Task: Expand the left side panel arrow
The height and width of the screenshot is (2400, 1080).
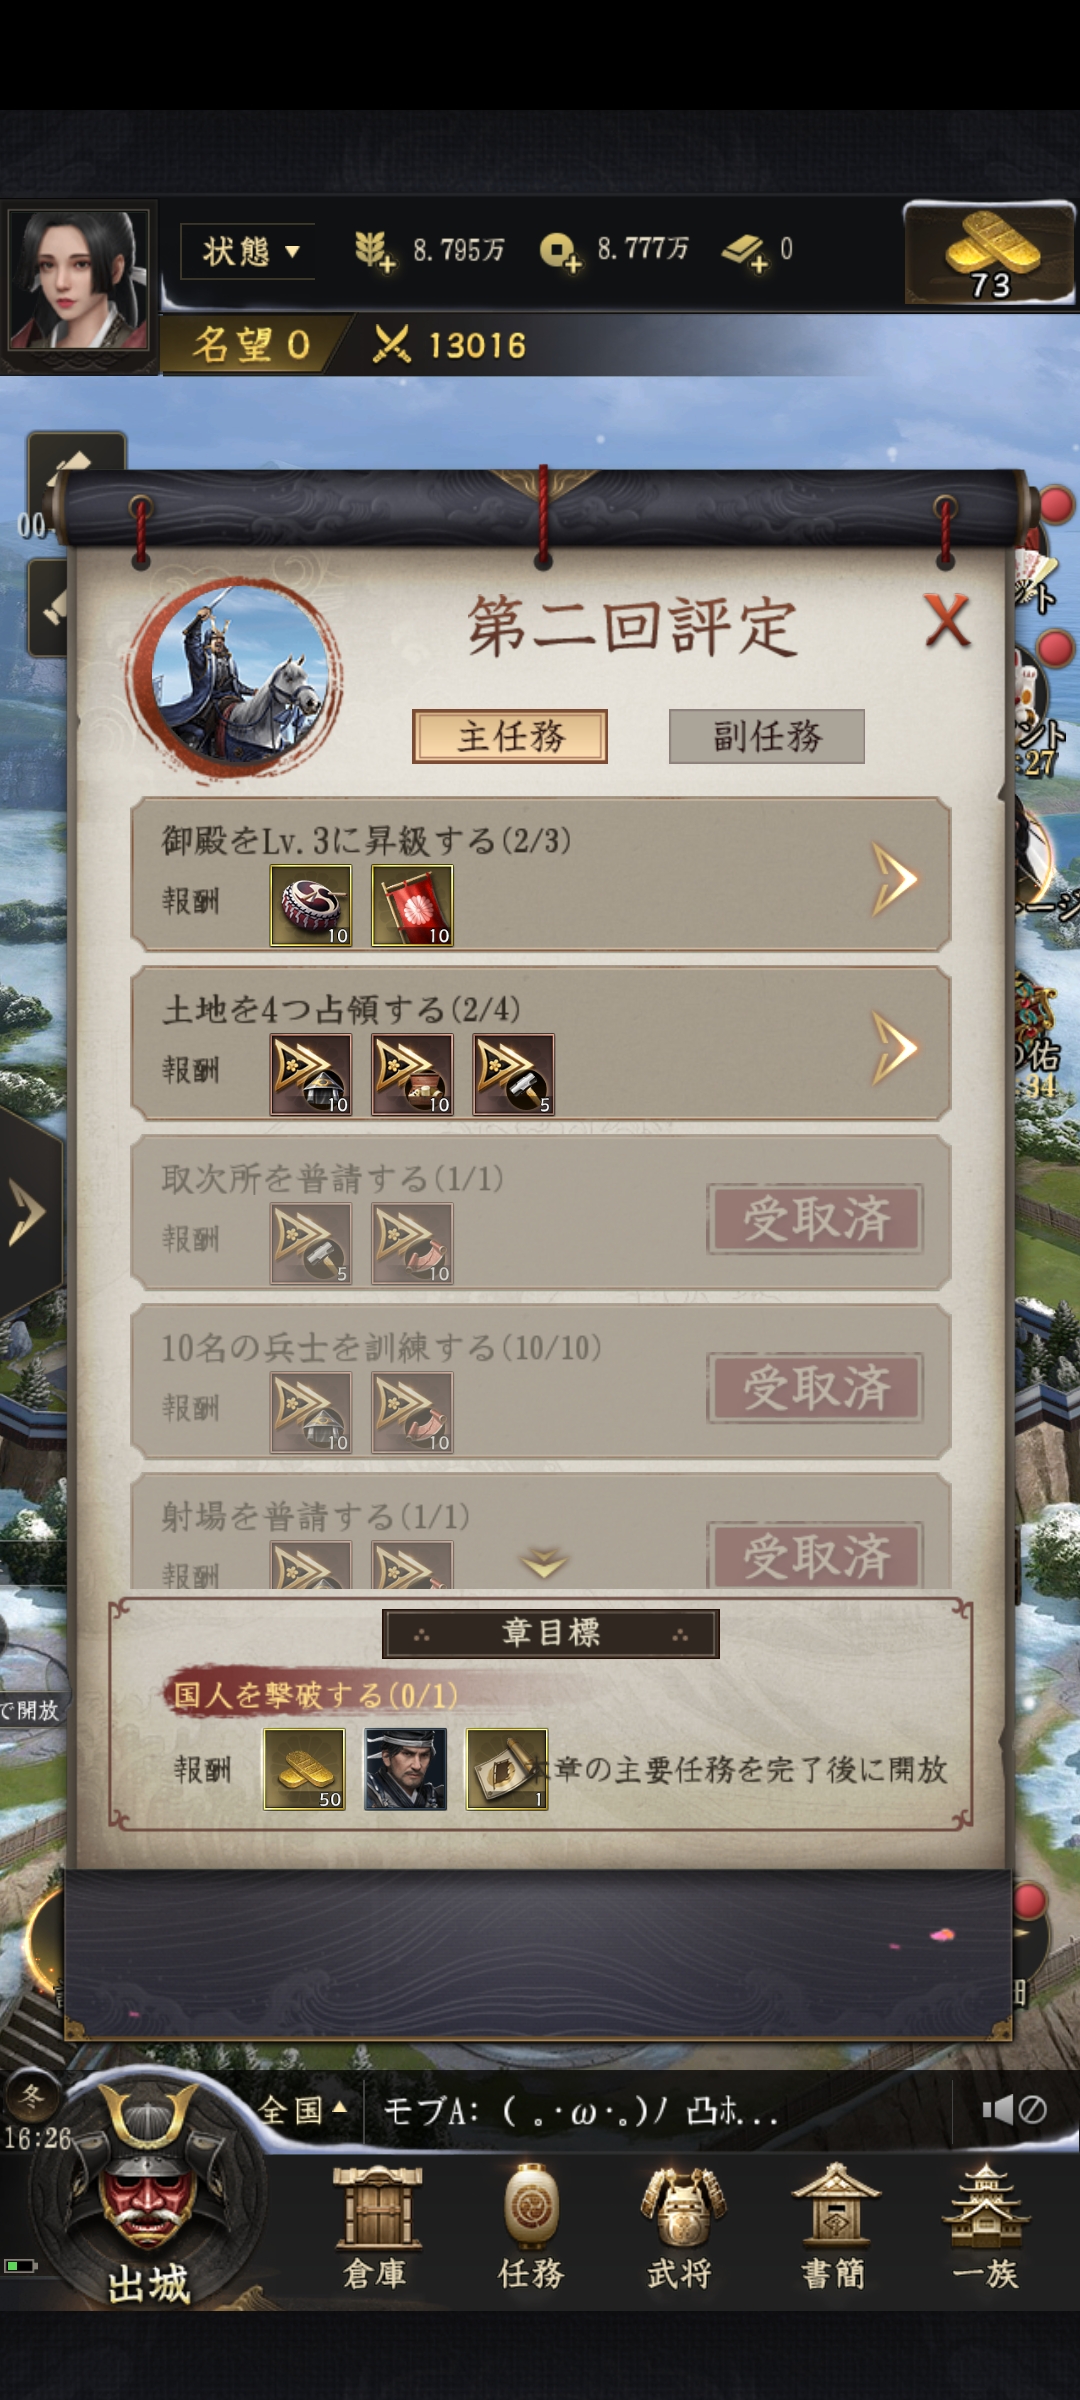Action: tap(28, 1212)
